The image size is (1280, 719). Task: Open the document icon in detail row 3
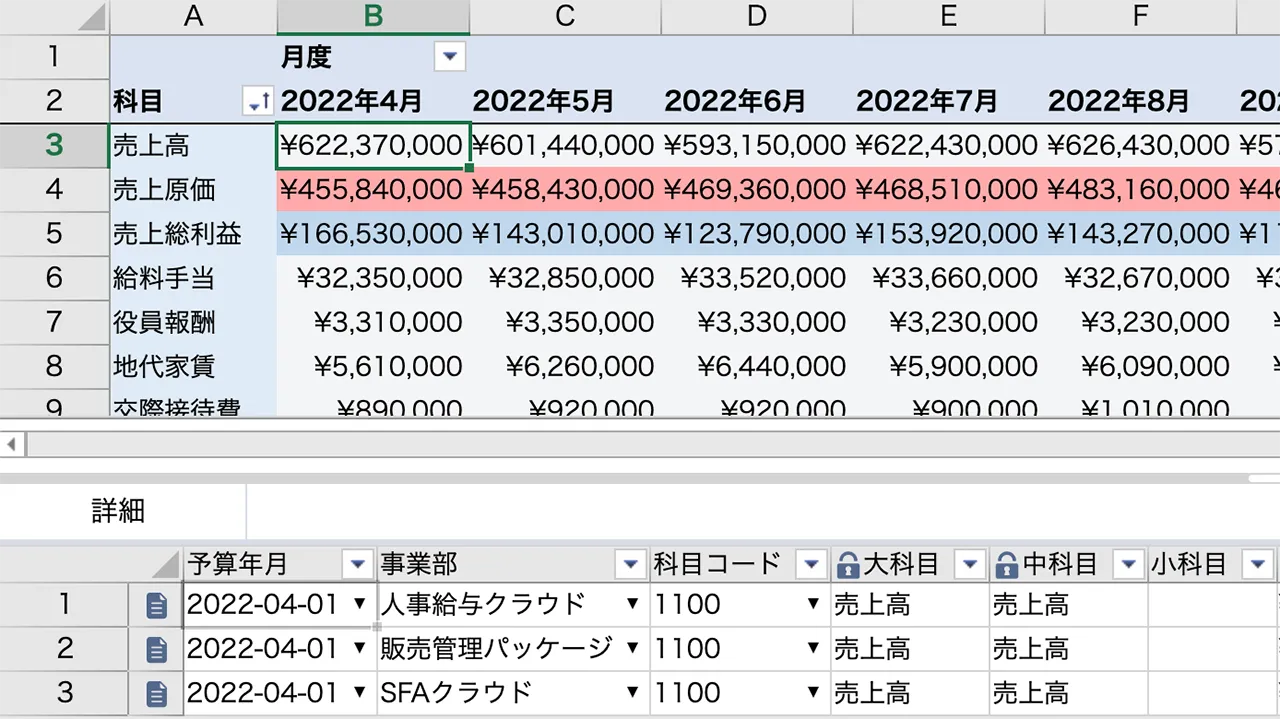click(x=156, y=693)
